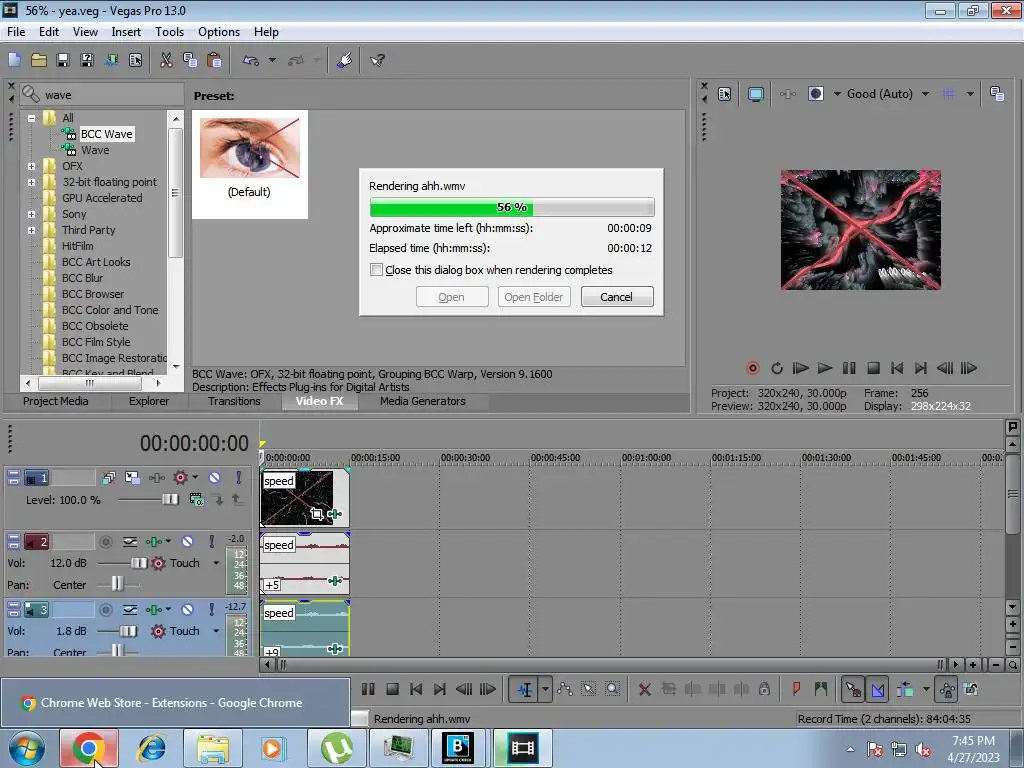Click the Undo arrow icon
The image size is (1024, 768).
pyautogui.click(x=251, y=60)
